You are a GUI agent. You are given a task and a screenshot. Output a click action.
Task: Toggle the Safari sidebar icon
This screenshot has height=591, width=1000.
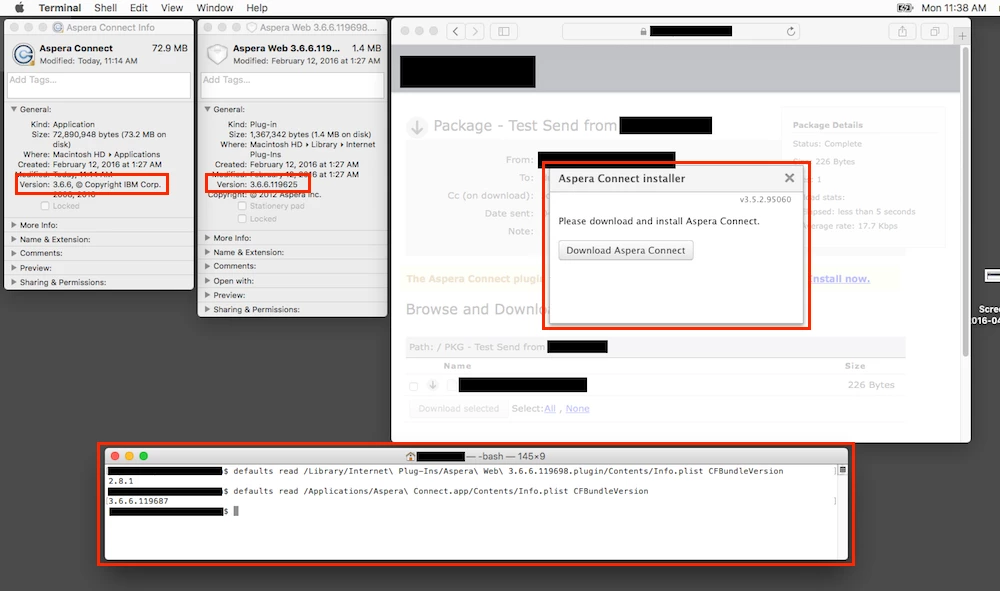(x=504, y=31)
